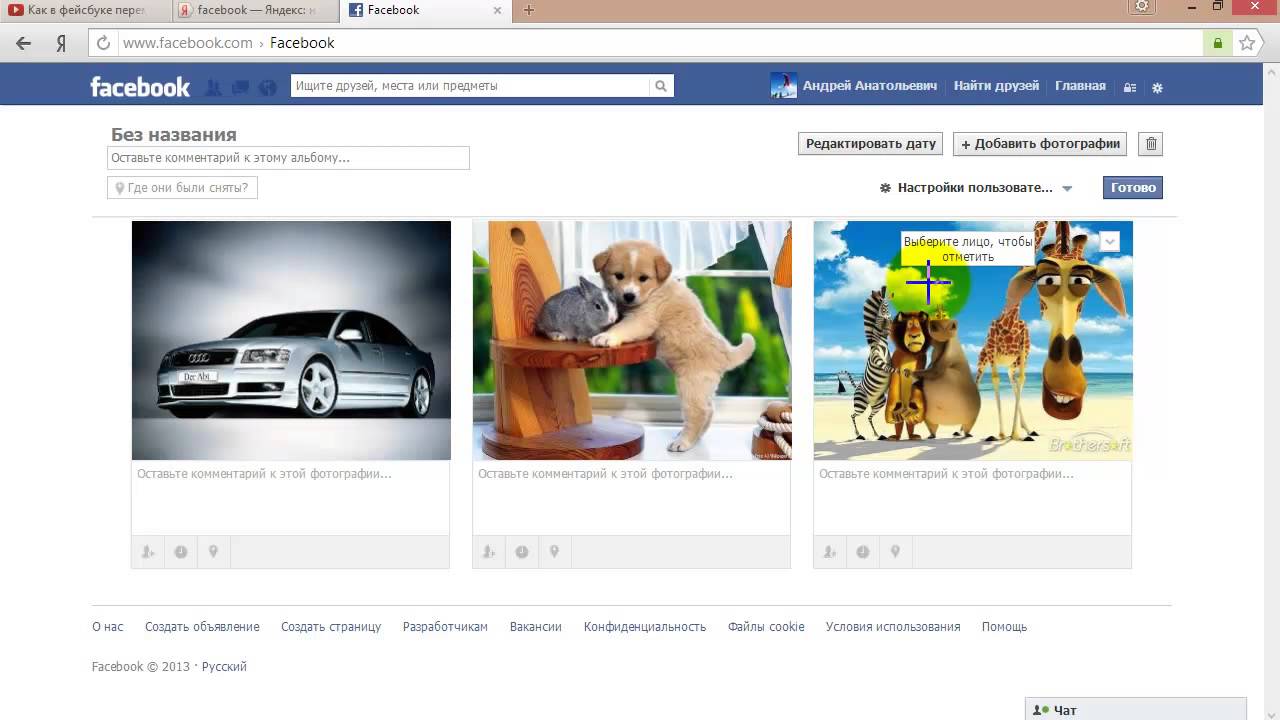This screenshot has width=1280, height=720.
Task: Bookmark page with star icon
Action: pyautogui.click(x=1247, y=43)
